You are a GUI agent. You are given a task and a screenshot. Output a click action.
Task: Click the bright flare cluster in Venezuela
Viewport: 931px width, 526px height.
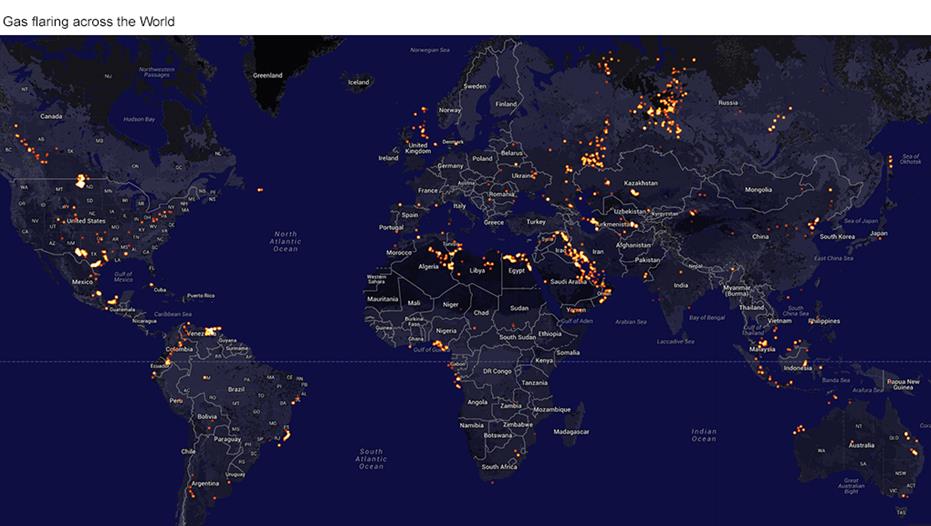[208, 331]
